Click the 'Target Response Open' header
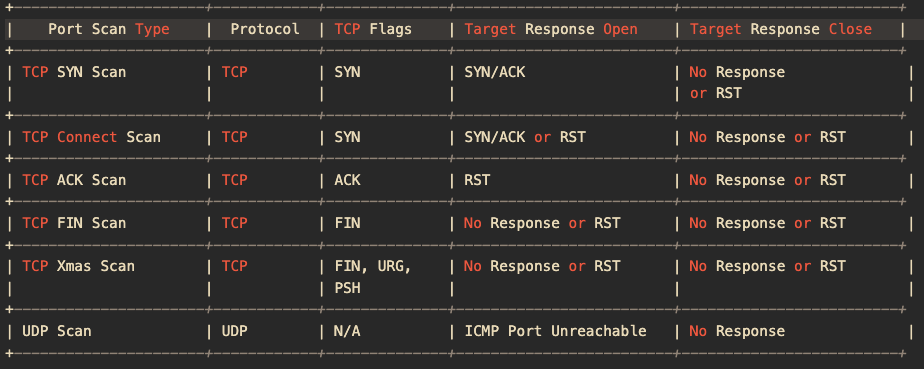This screenshot has width=924, height=369. 551,29
